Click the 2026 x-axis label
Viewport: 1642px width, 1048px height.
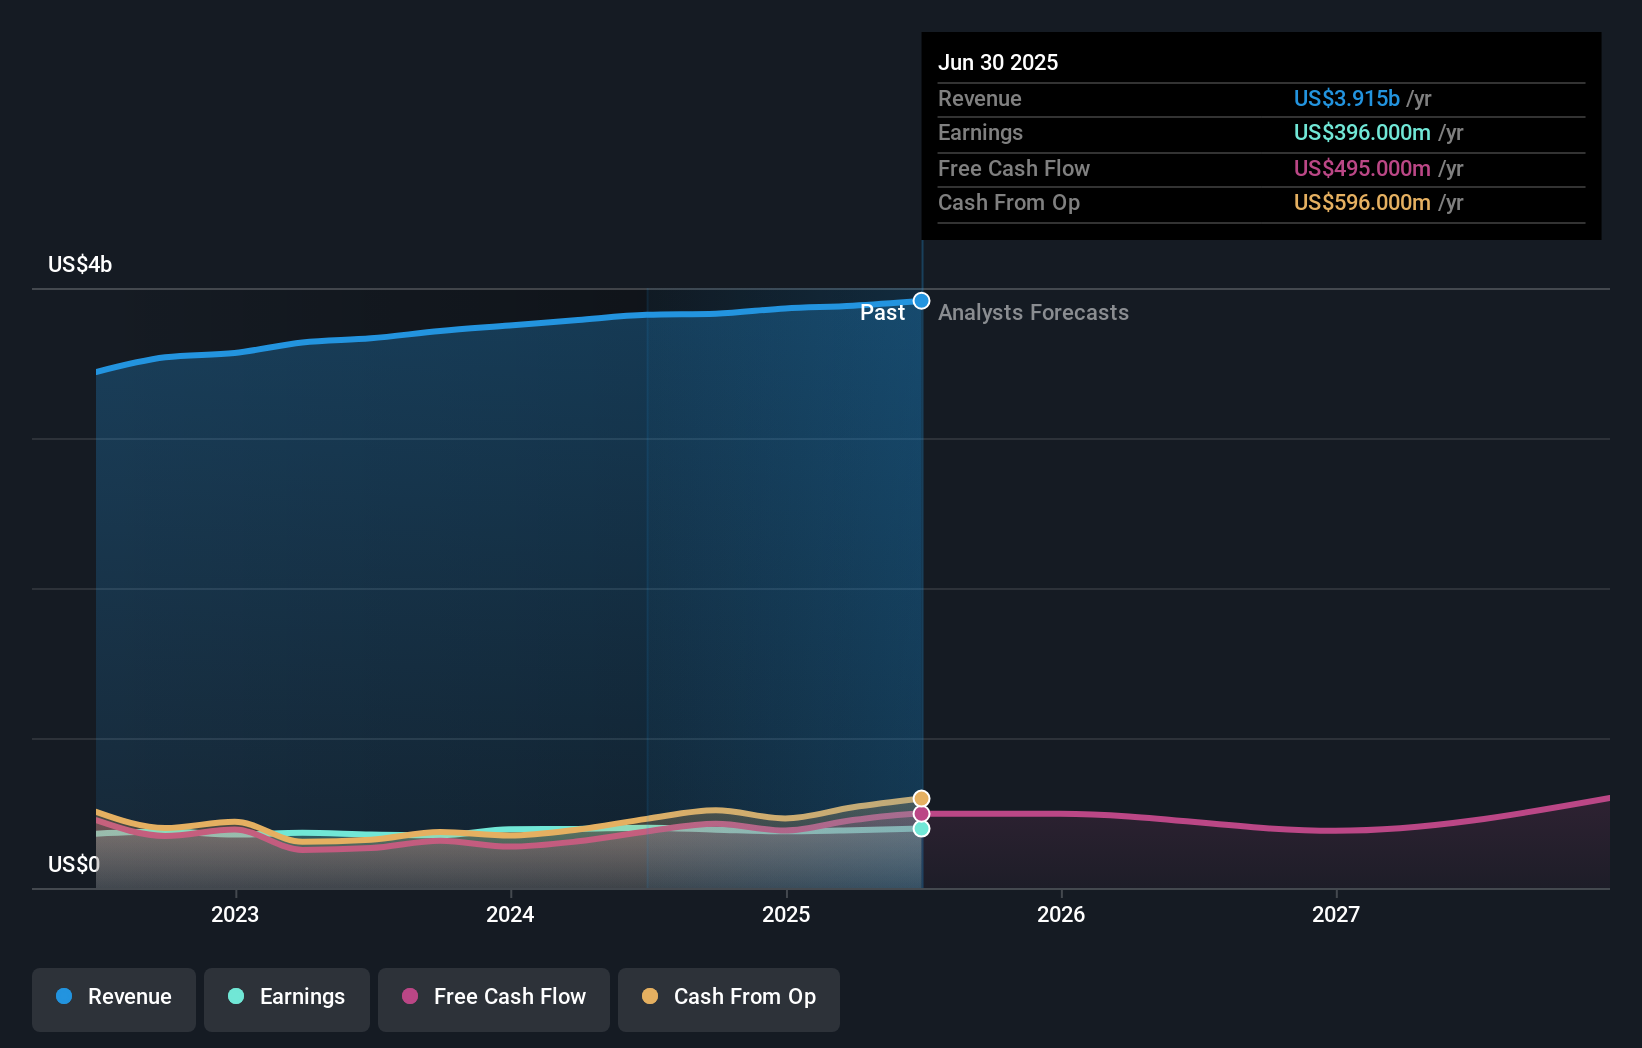1061,914
